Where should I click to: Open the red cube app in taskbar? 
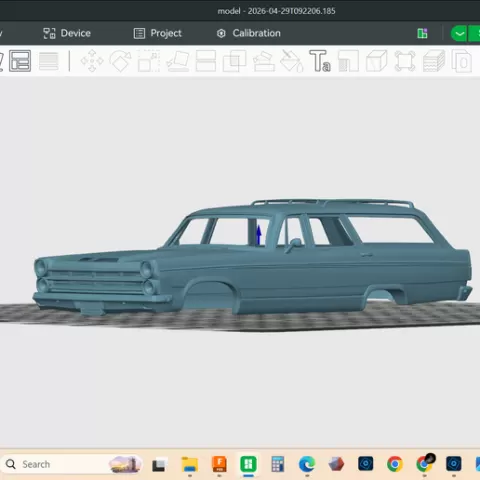pyautogui.click(x=336, y=464)
